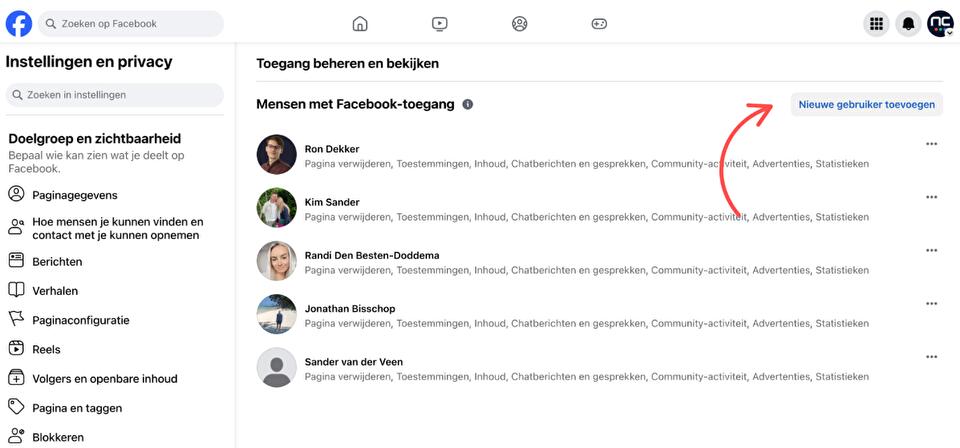Image resolution: width=960 pixels, height=448 pixels.
Task: Open the Gaming controller icon
Action: 599,24
